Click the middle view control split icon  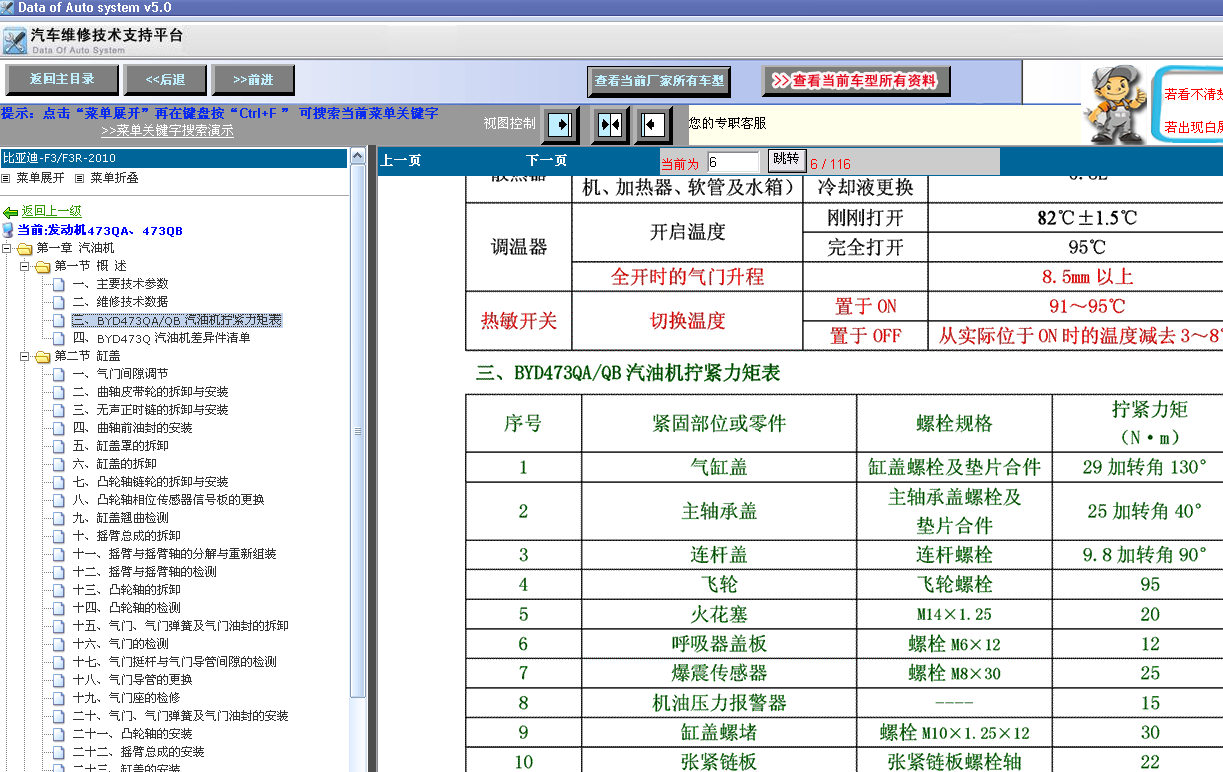pyautogui.click(x=609, y=125)
